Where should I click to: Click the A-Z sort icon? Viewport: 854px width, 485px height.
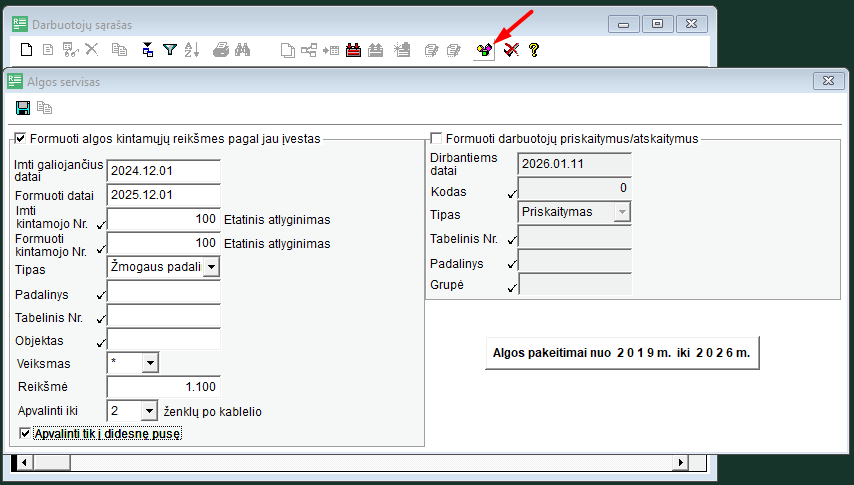pos(192,50)
